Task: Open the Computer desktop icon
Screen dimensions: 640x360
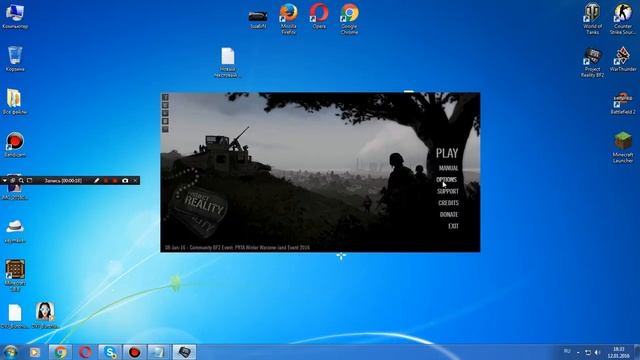Action: [x=15, y=16]
